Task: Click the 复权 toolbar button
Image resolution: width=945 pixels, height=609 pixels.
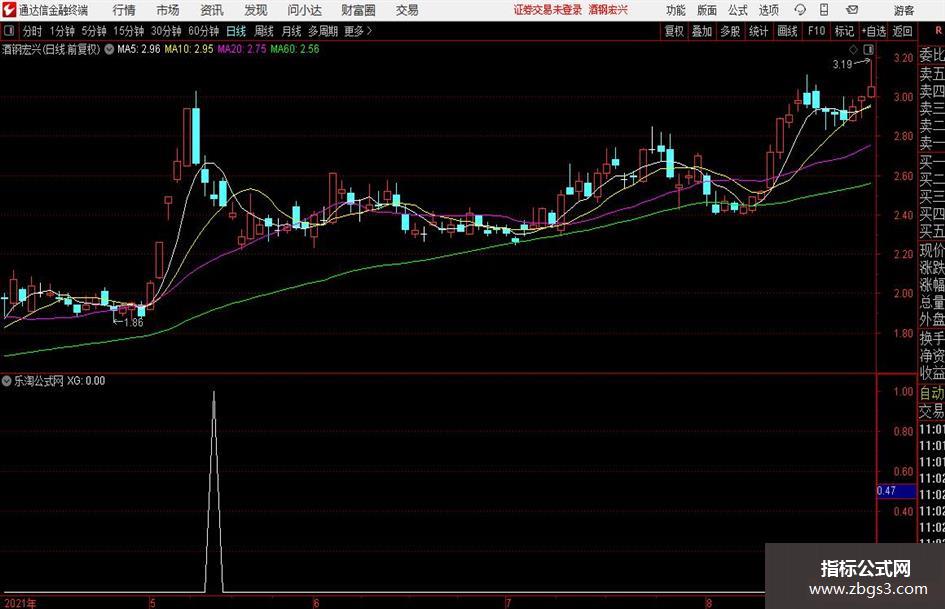Action: (674, 31)
